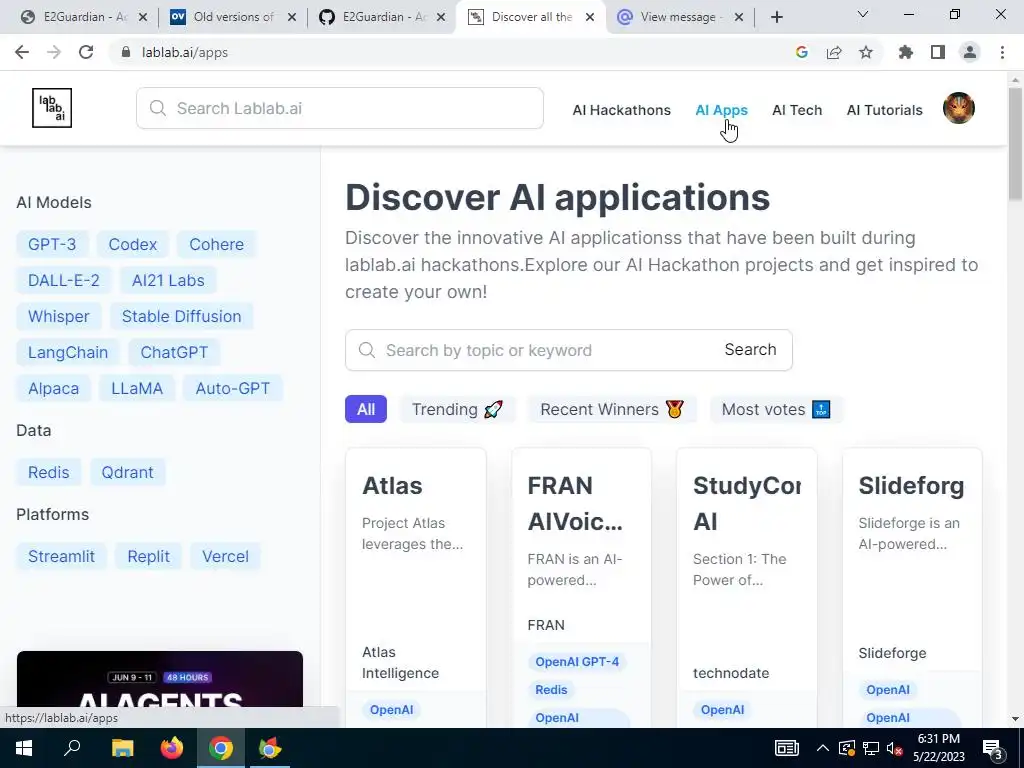Open AI Tech in the navigation
Image resolution: width=1024 pixels, height=768 pixels.
pyautogui.click(x=797, y=110)
